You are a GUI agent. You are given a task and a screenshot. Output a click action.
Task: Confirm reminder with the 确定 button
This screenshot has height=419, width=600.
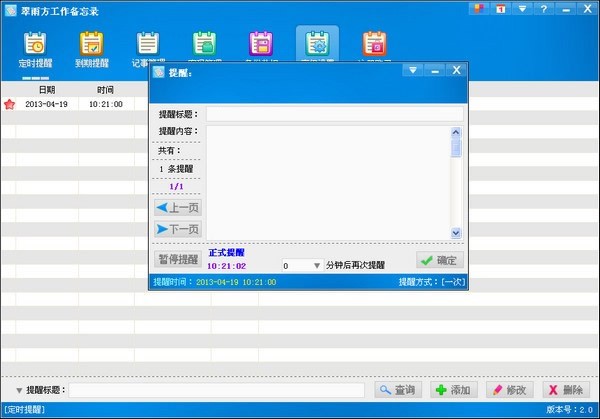point(440,260)
